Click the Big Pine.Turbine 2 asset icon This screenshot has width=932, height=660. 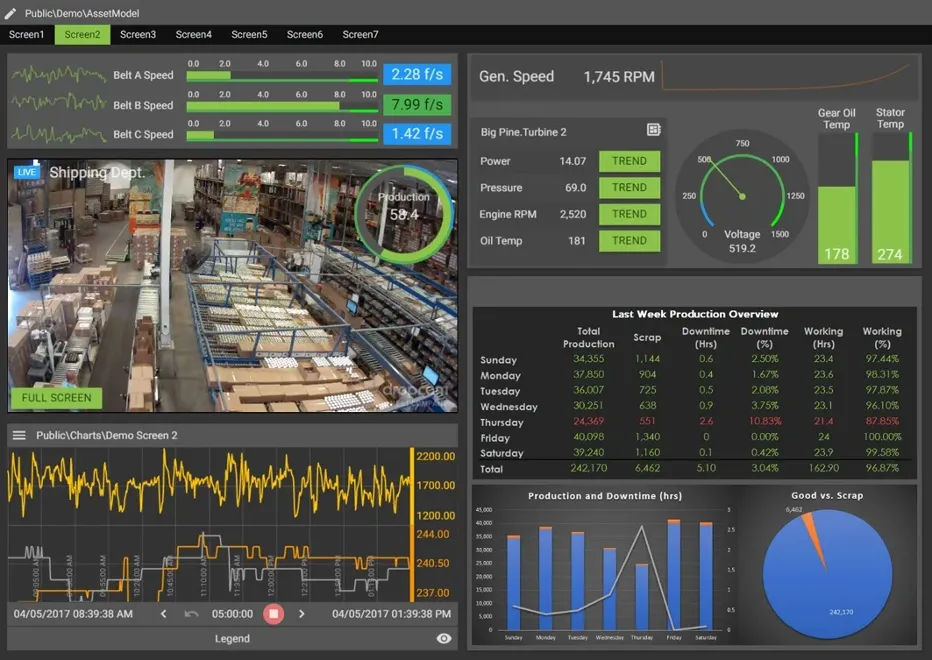[x=653, y=131]
